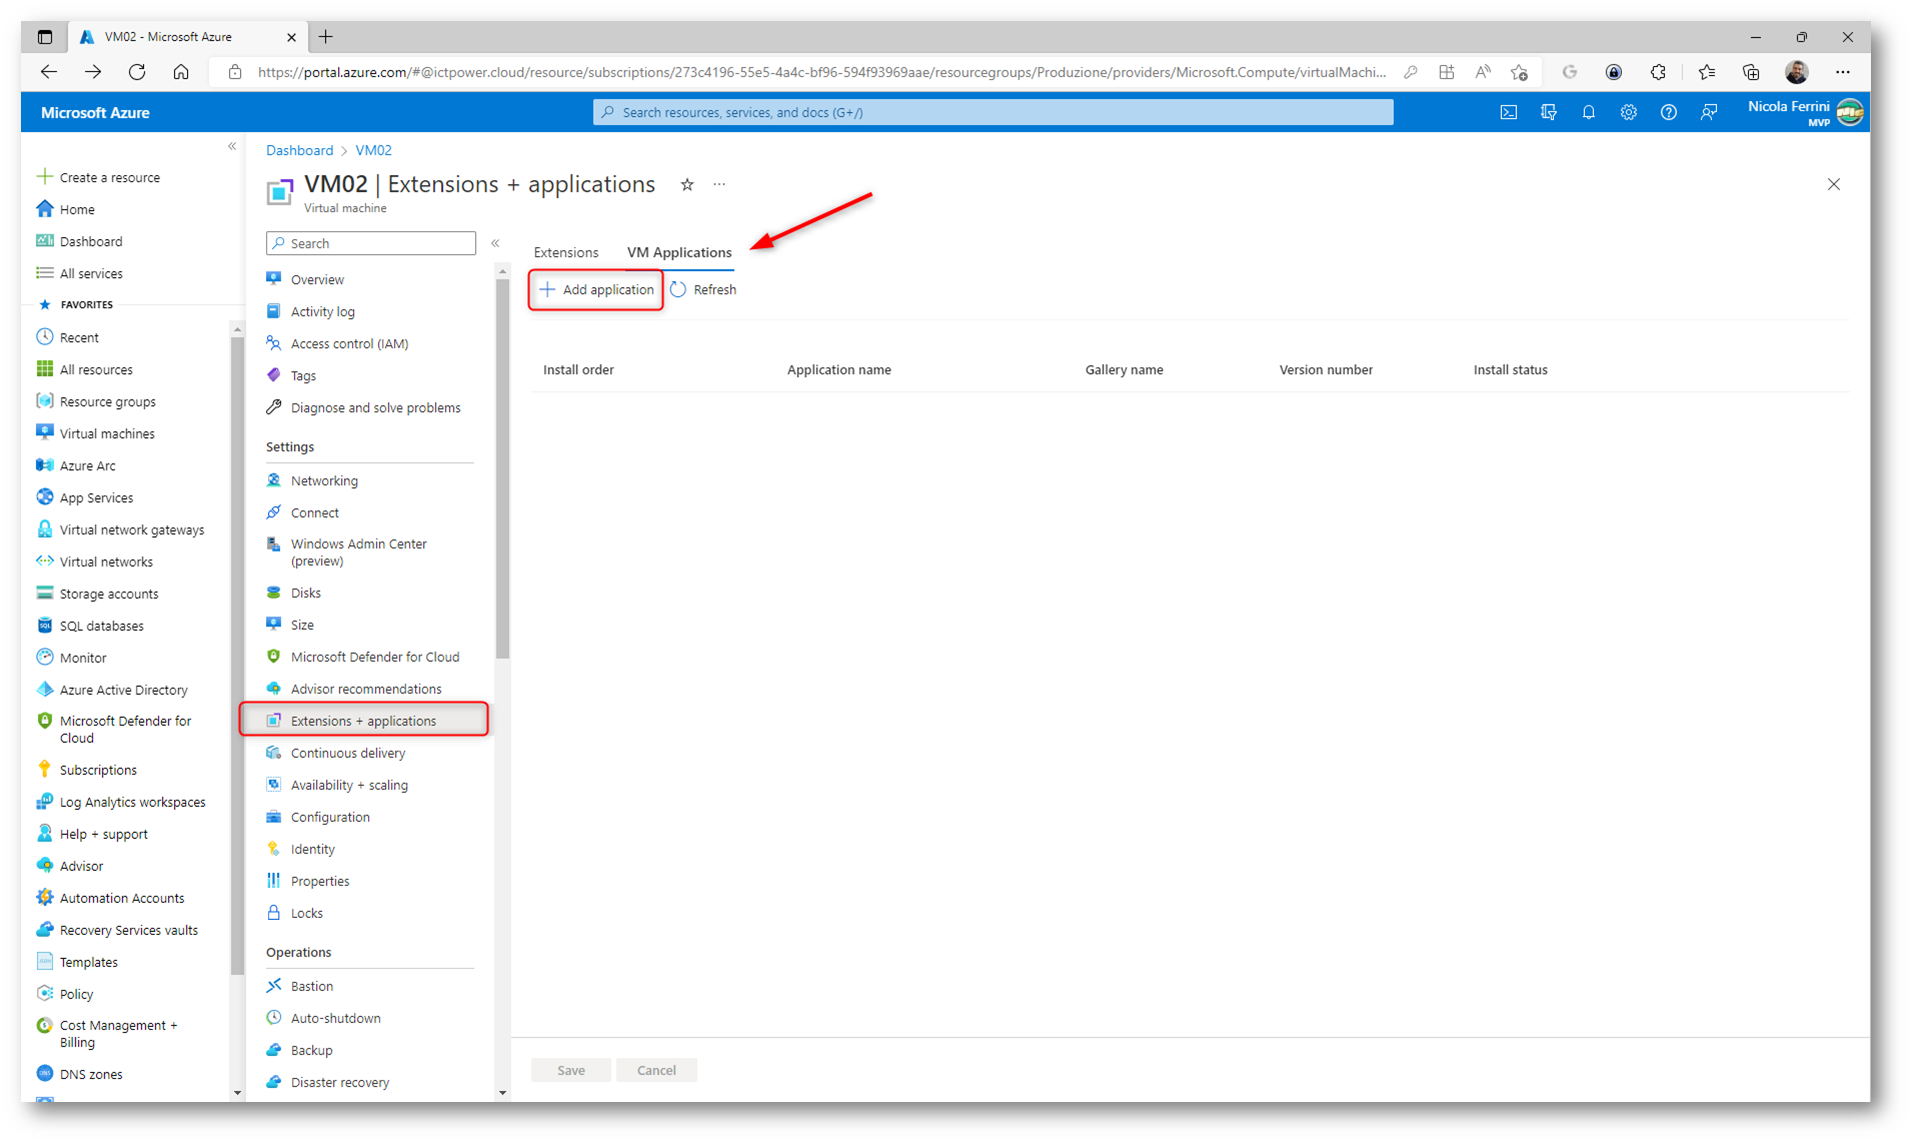
Task: Click the Locks padlock icon
Action: (274, 912)
